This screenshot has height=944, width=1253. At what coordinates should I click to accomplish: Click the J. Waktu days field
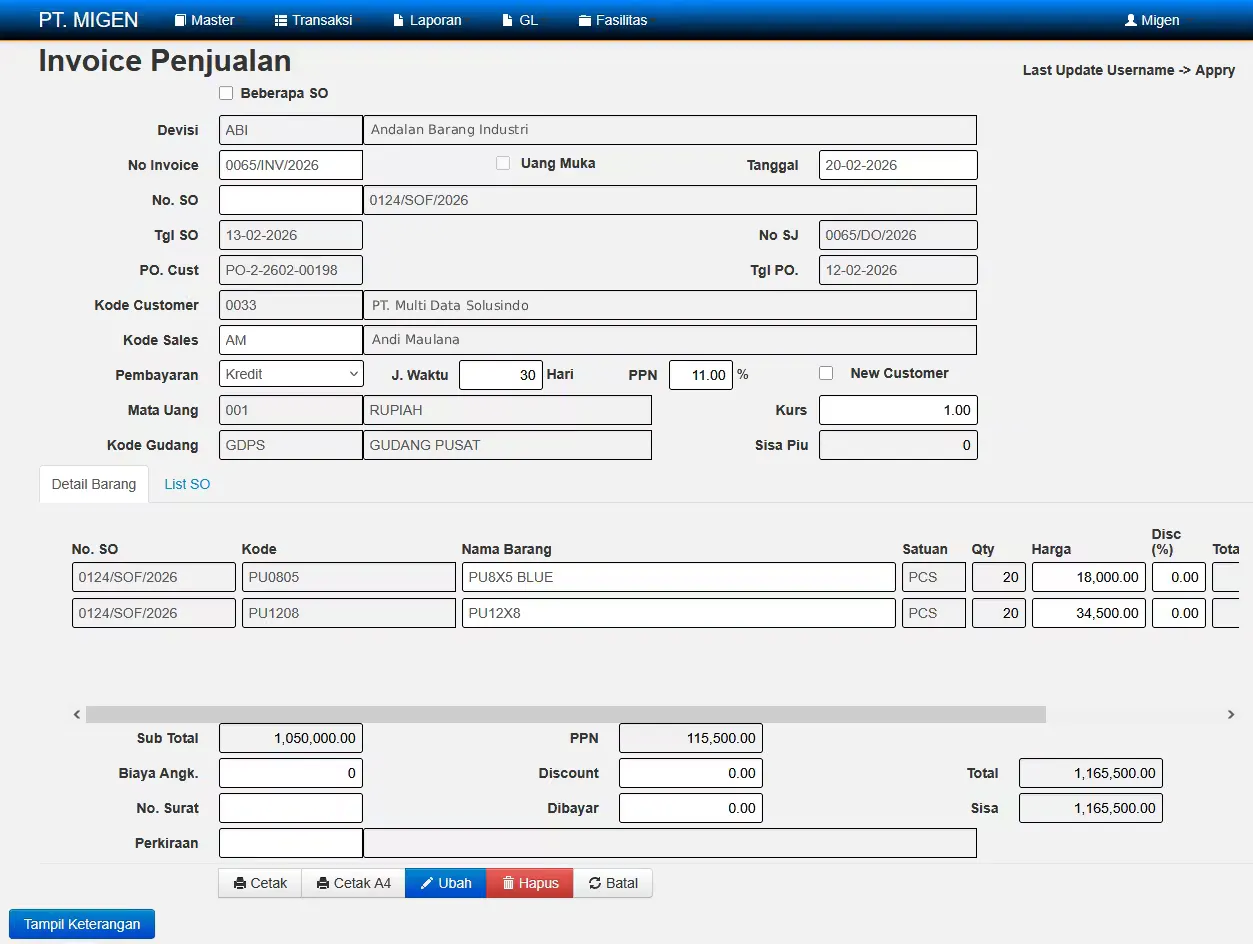(501, 375)
